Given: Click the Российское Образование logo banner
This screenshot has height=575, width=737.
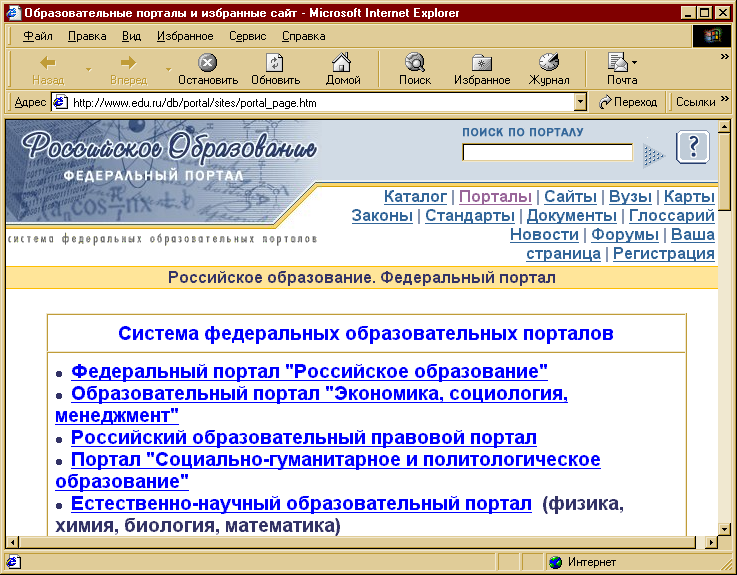Looking at the screenshot, I should [x=162, y=172].
